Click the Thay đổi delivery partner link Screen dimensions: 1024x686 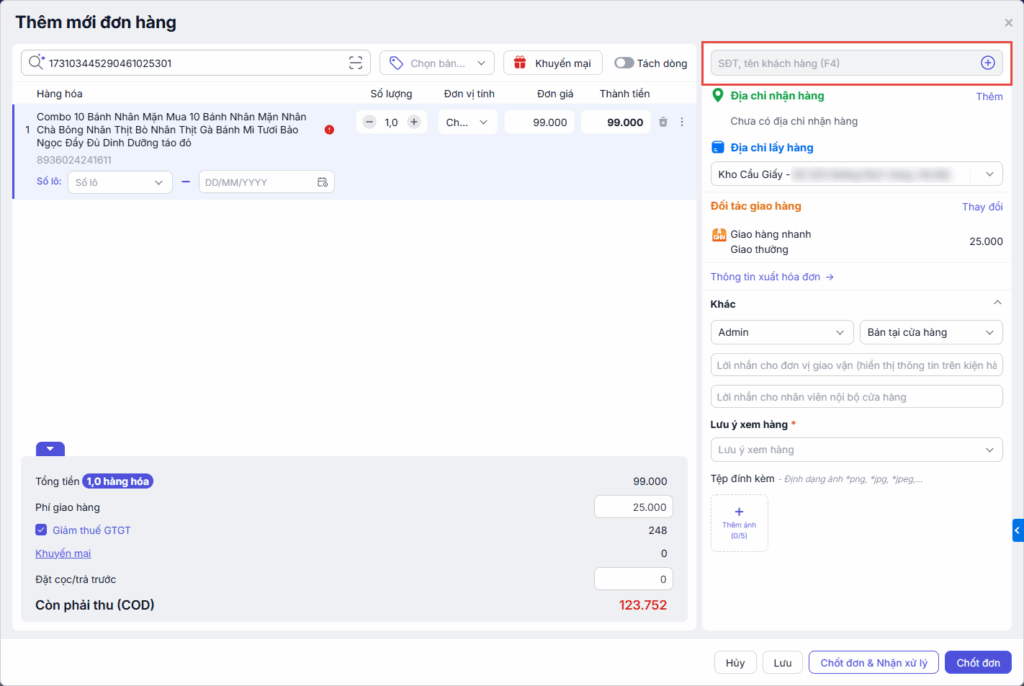pos(981,207)
